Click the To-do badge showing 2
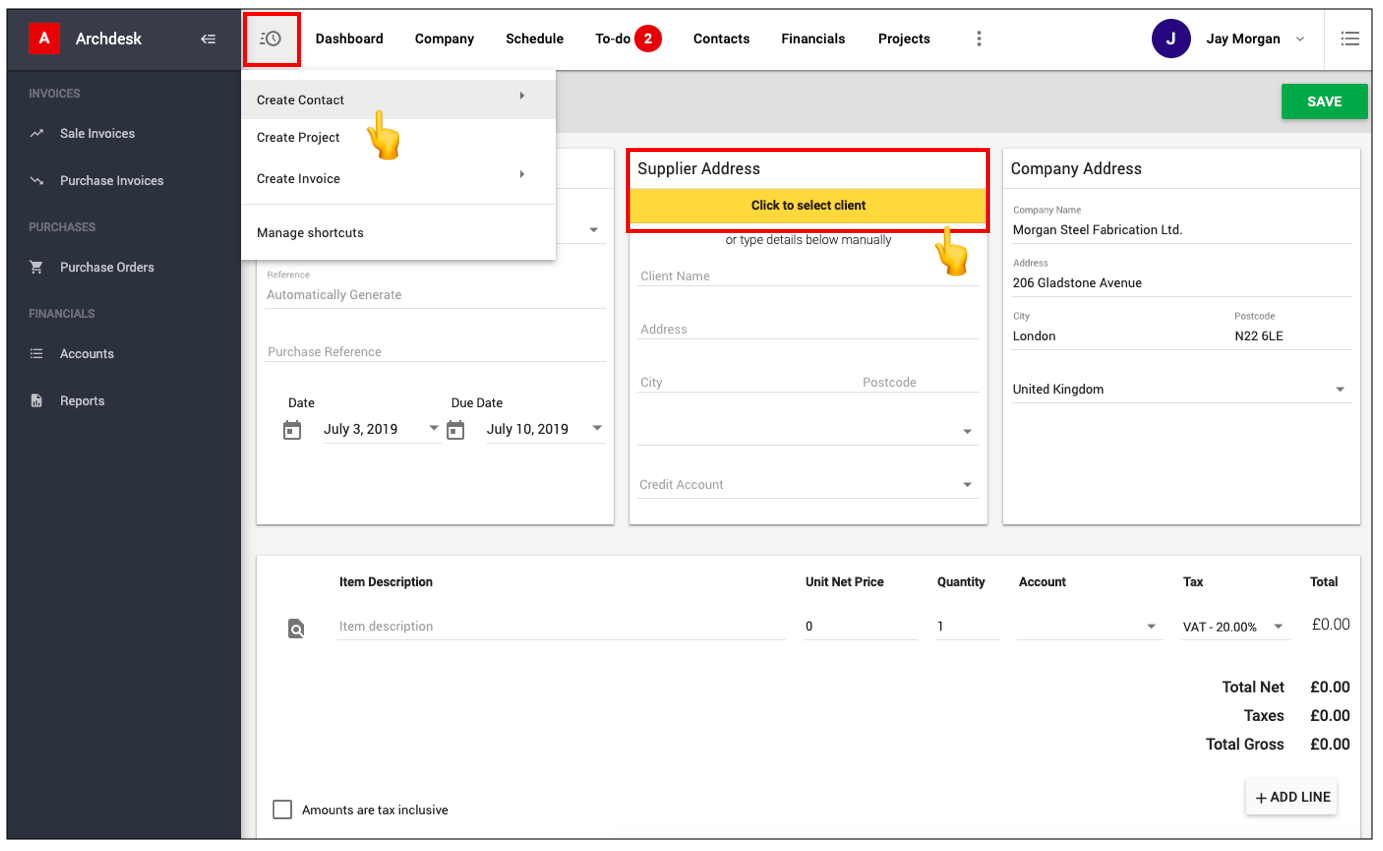 point(648,39)
